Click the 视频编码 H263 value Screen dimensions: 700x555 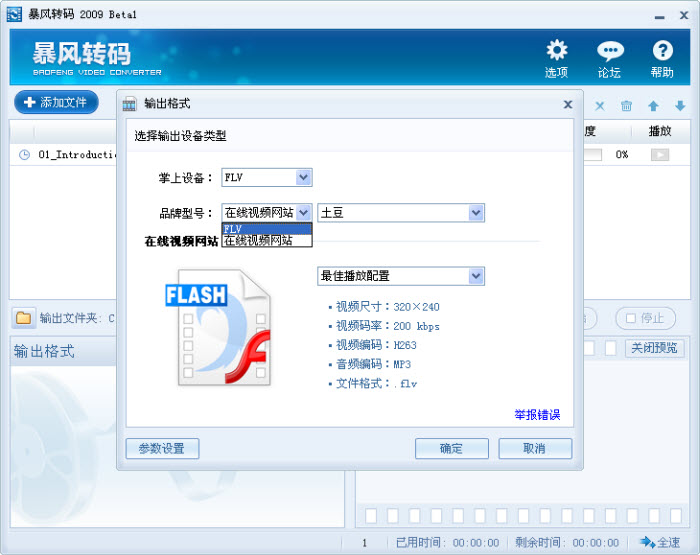pos(405,345)
